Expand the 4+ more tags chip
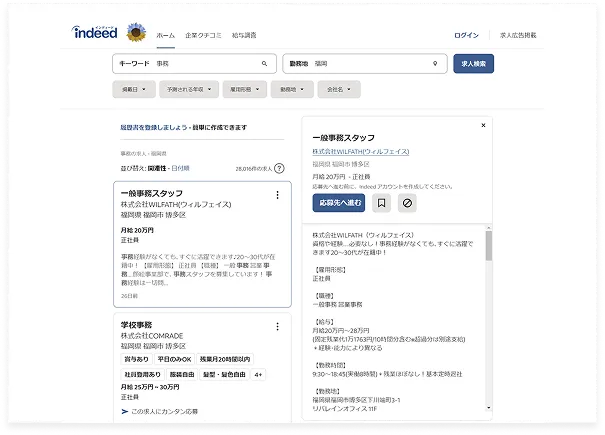 click(x=258, y=375)
